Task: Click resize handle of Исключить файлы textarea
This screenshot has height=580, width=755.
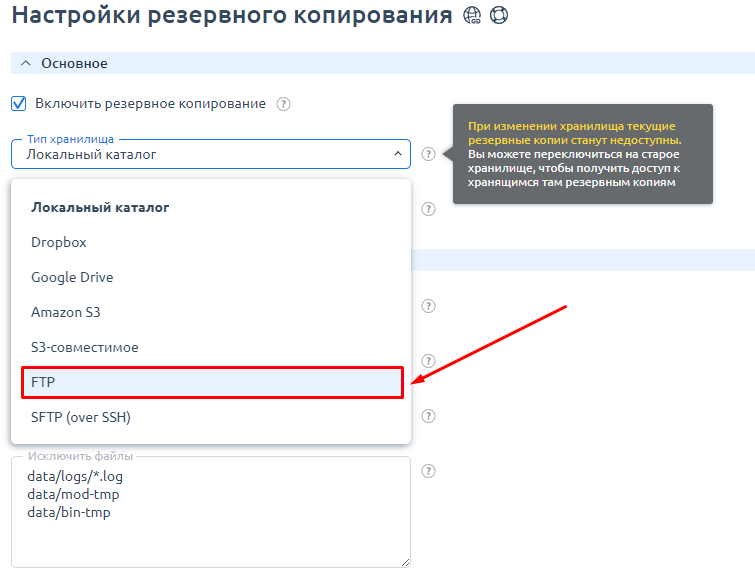Action: point(405,562)
